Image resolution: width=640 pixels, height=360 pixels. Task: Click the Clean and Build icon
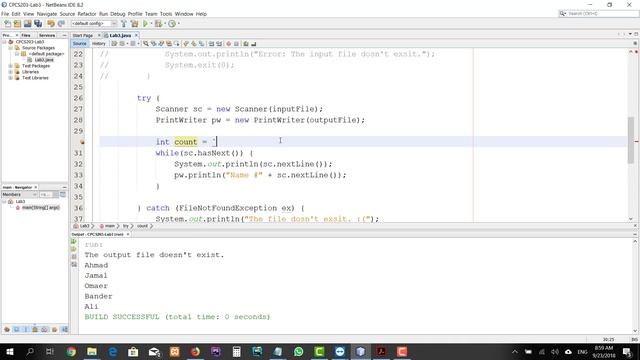pyautogui.click(x=134, y=24)
